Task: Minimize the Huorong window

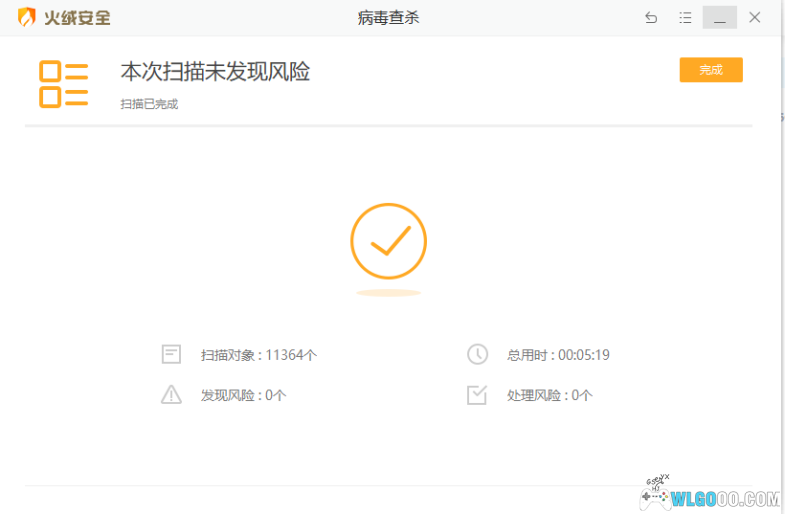Action: point(719,18)
